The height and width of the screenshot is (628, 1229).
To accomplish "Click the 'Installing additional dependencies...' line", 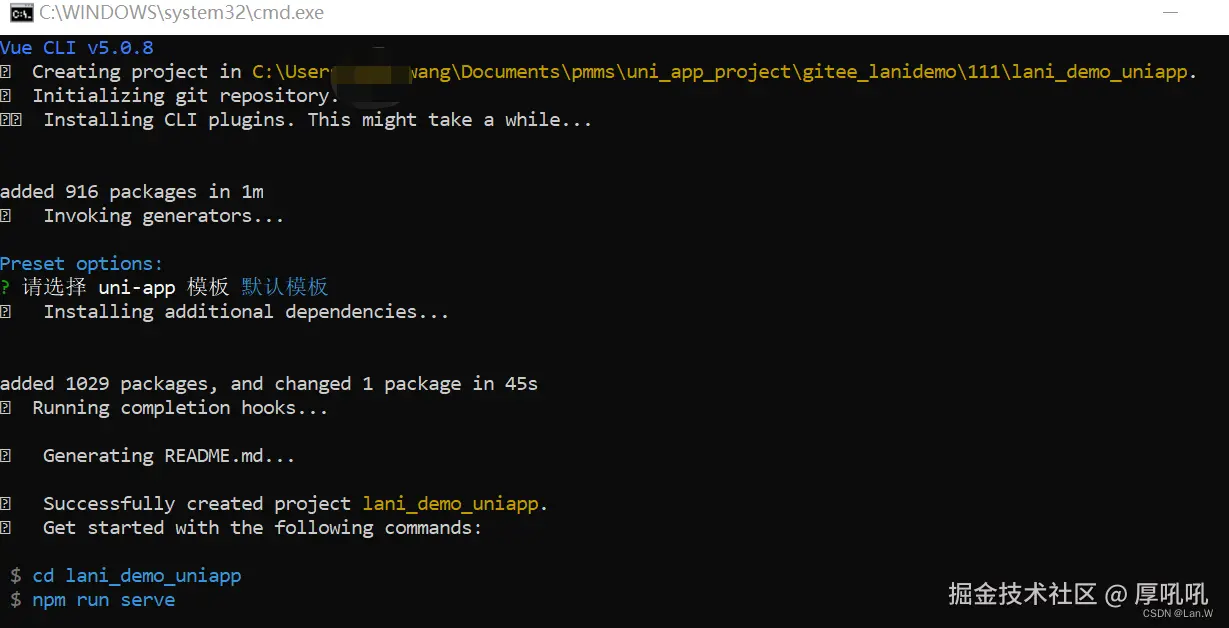I will pos(245,311).
